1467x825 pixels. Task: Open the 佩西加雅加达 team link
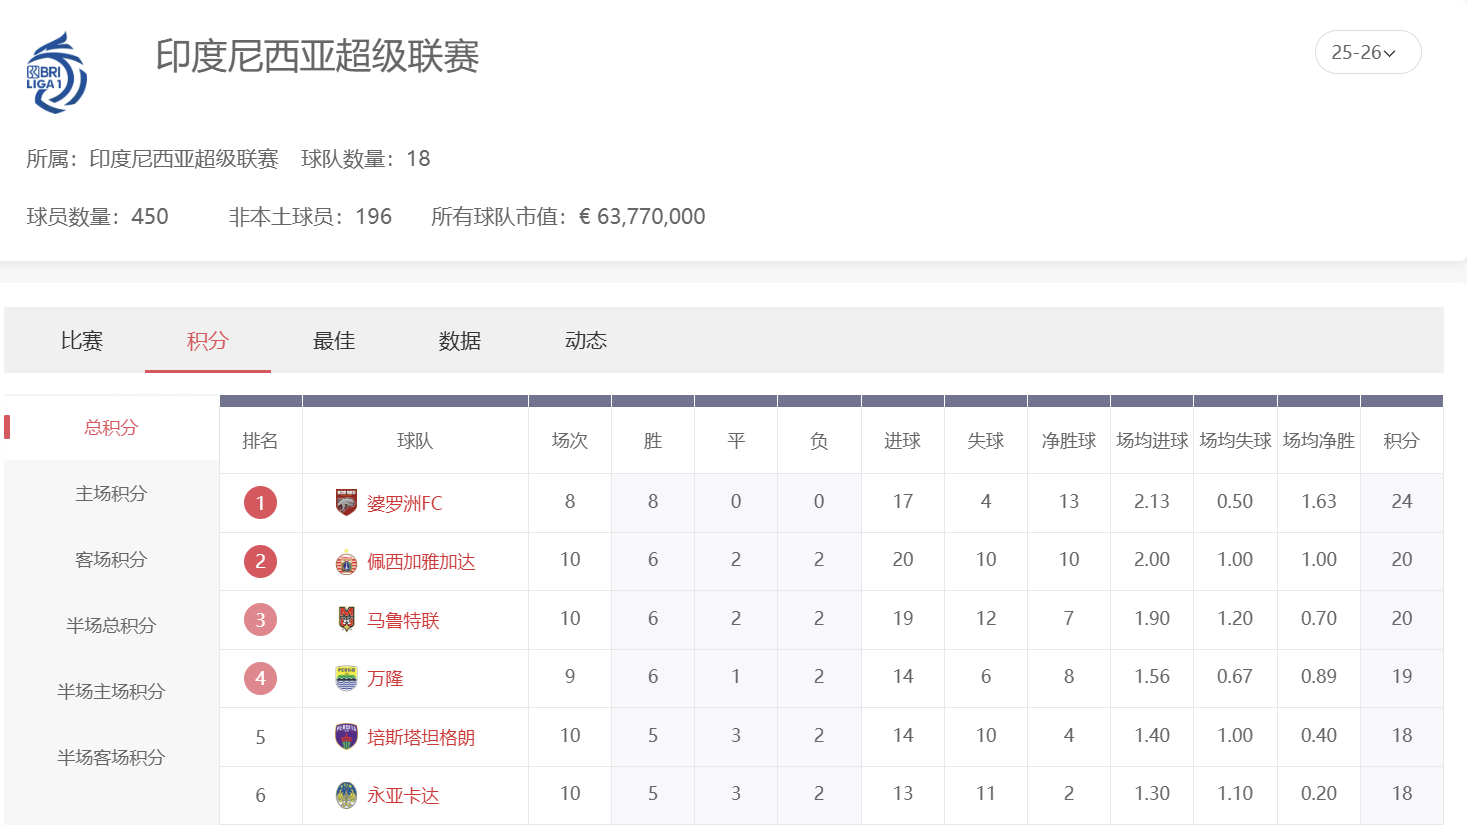[x=421, y=562]
